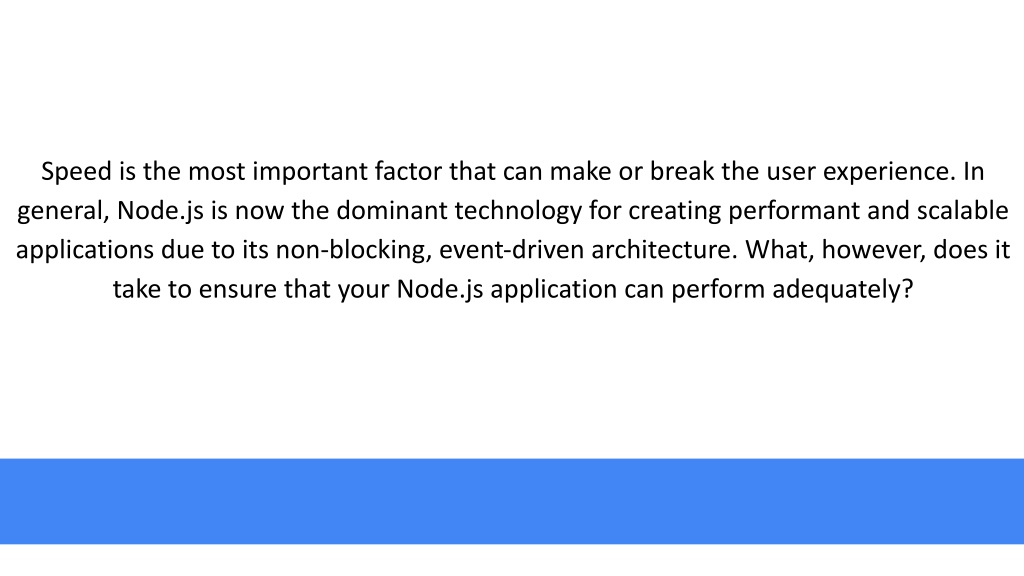Click the final word "adequately?"
This screenshot has width=1024, height=576.
pos(842,290)
